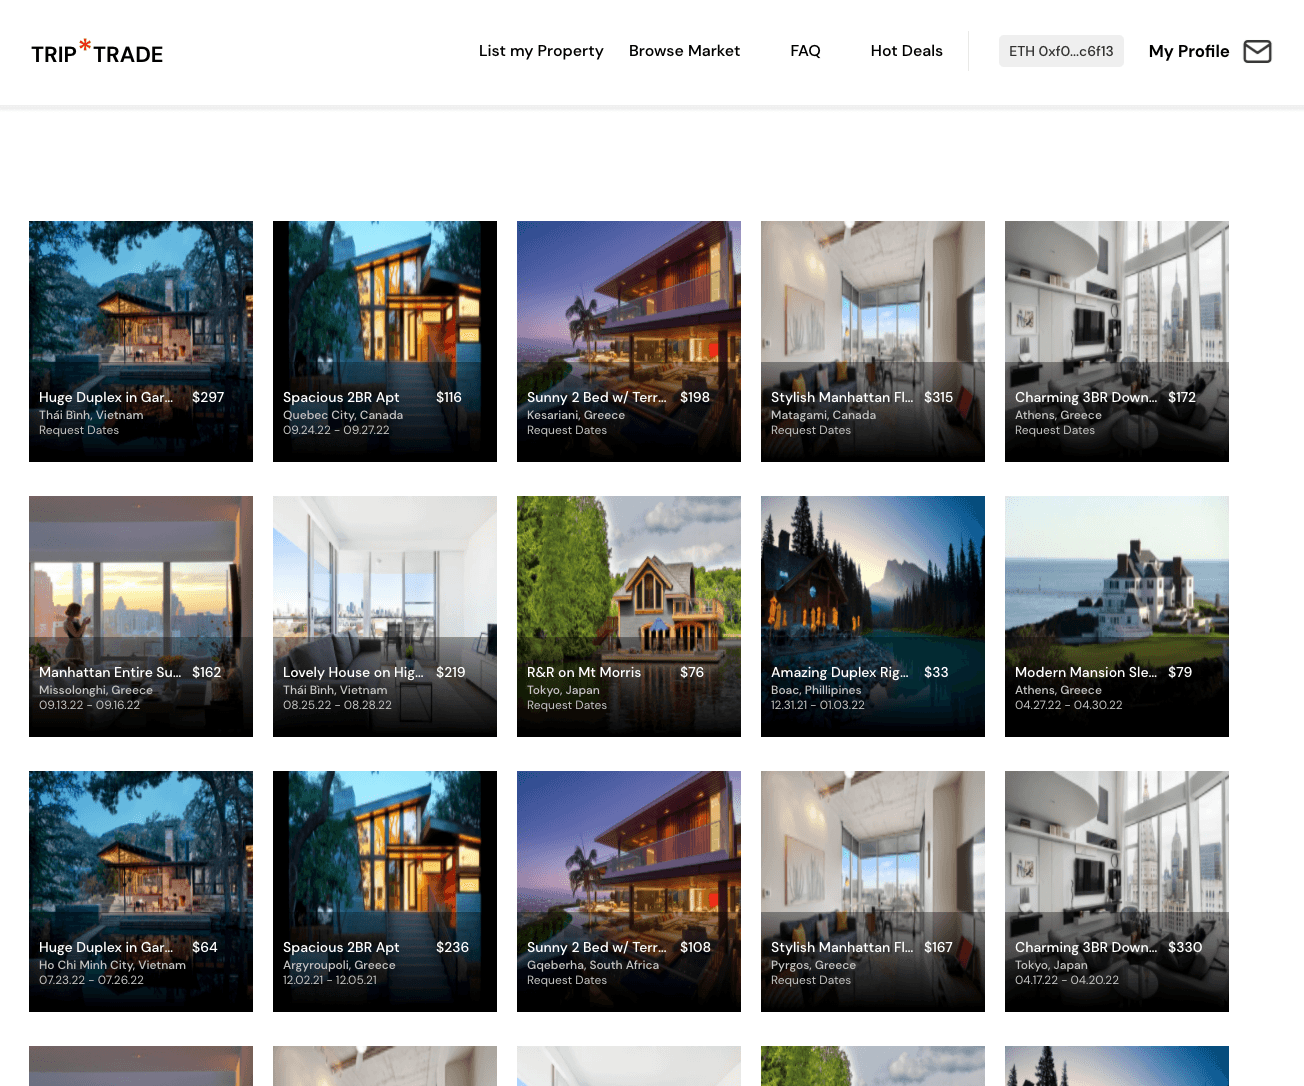
Task: Click the $116 price on Spacious 2BR Apt
Action: coord(449,397)
